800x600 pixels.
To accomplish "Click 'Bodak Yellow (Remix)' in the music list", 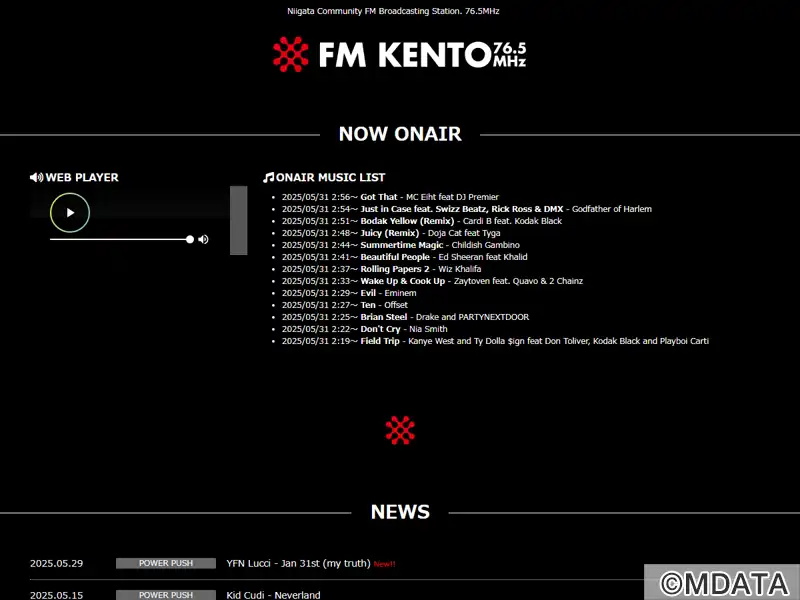I will pos(422,221).
